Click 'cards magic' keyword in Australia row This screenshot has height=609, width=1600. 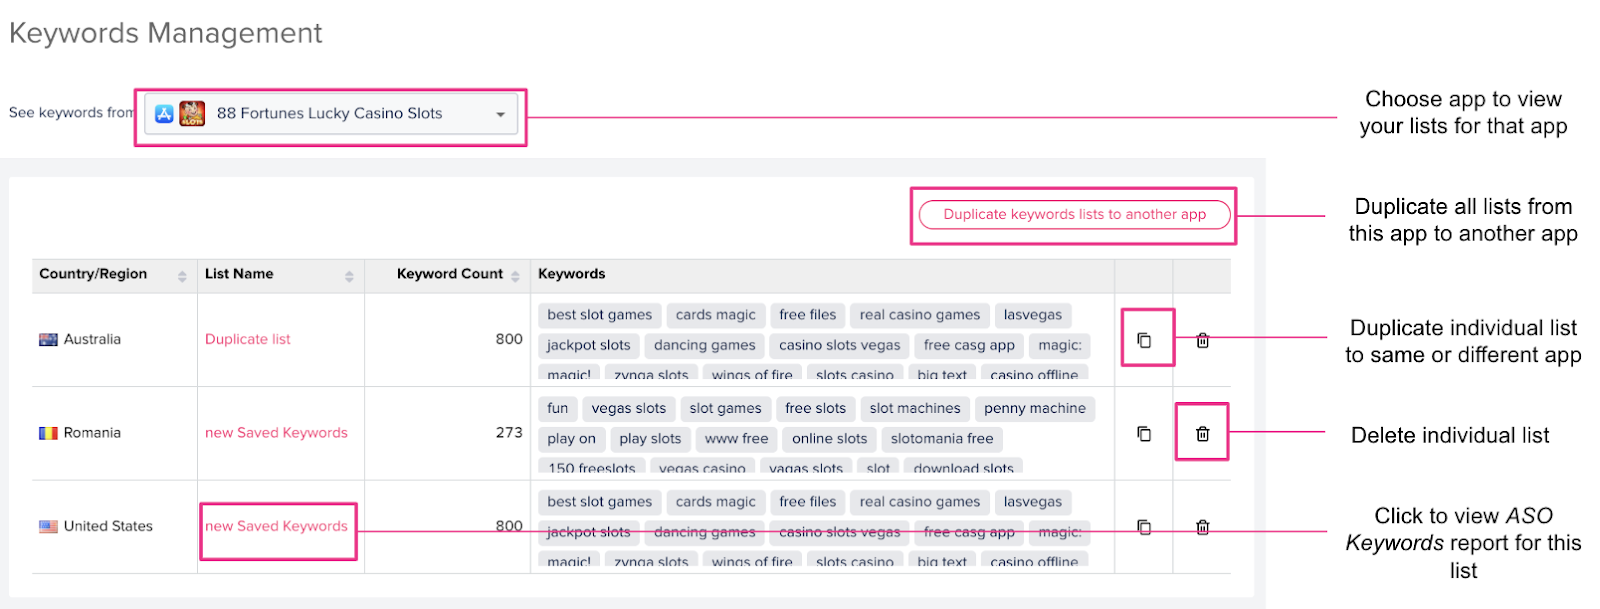tap(715, 315)
